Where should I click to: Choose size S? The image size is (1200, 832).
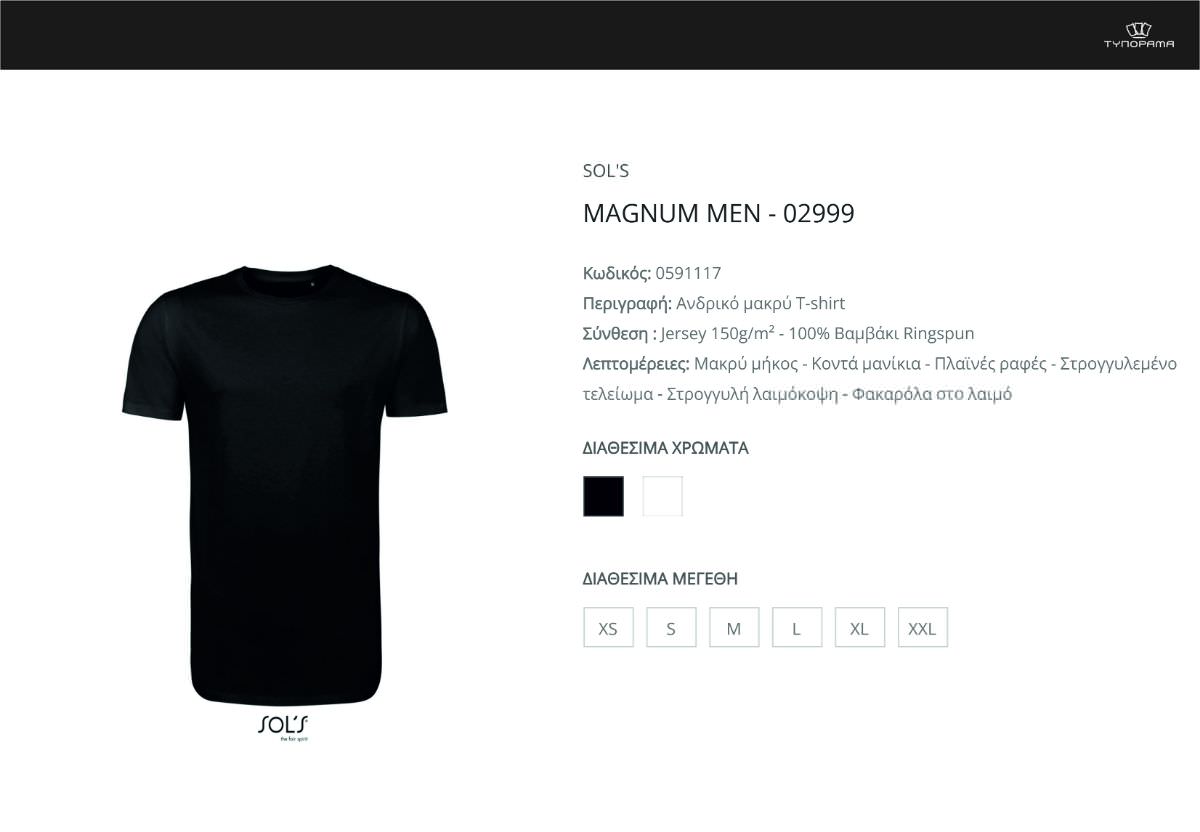(x=671, y=628)
